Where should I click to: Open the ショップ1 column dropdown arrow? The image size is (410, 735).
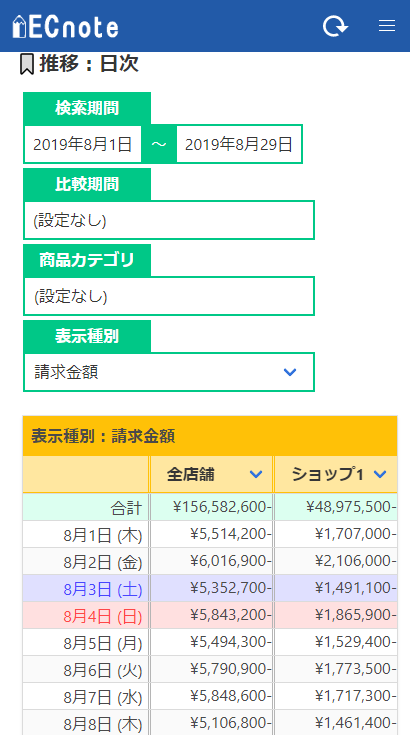(380, 474)
